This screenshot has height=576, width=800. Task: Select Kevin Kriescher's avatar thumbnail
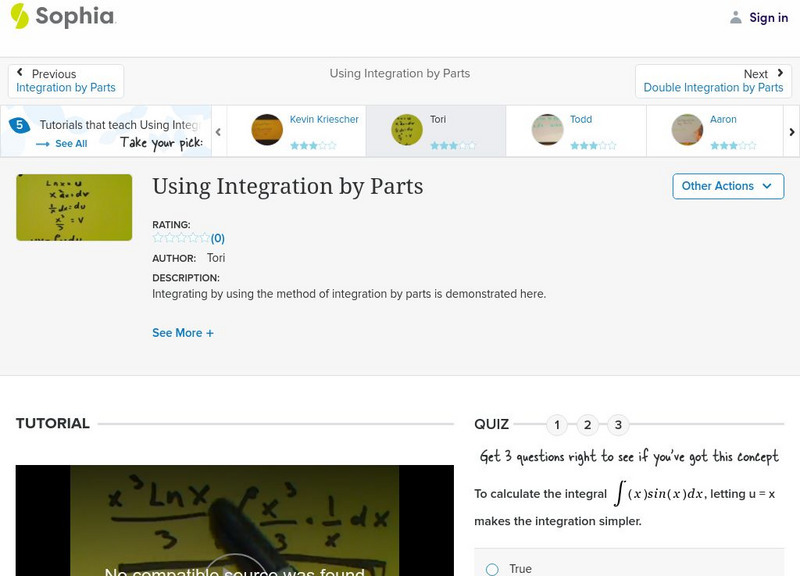pos(266,130)
